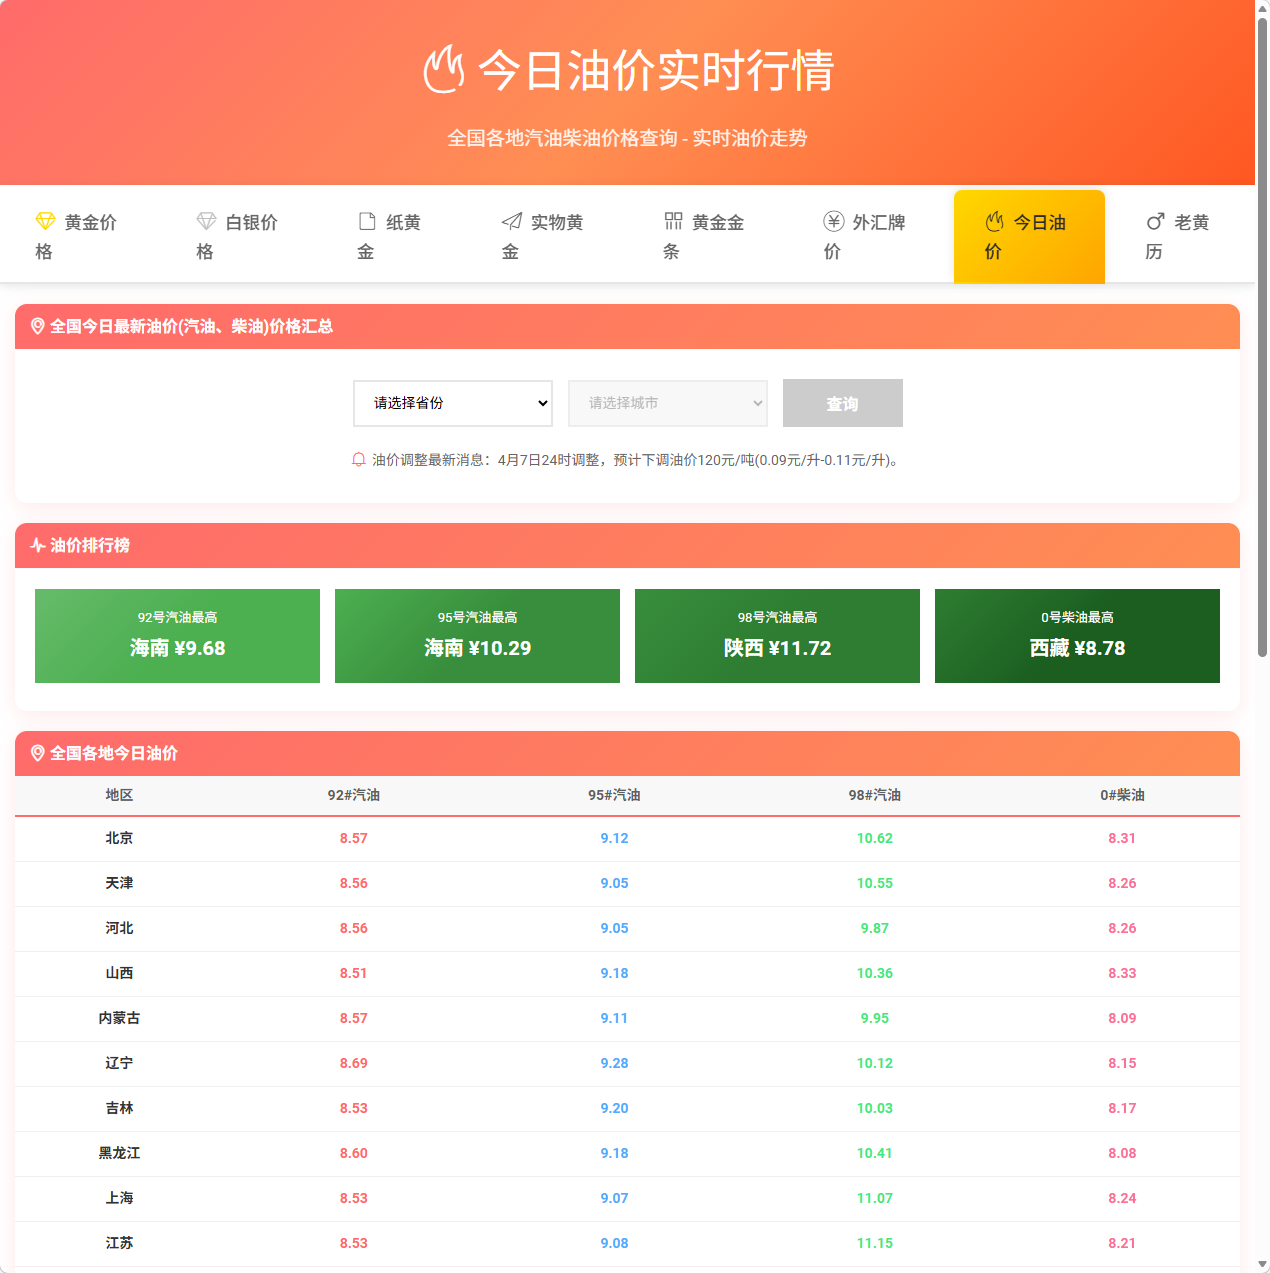Select the 北京 region row name

pyautogui.click(x=119, y=838)
